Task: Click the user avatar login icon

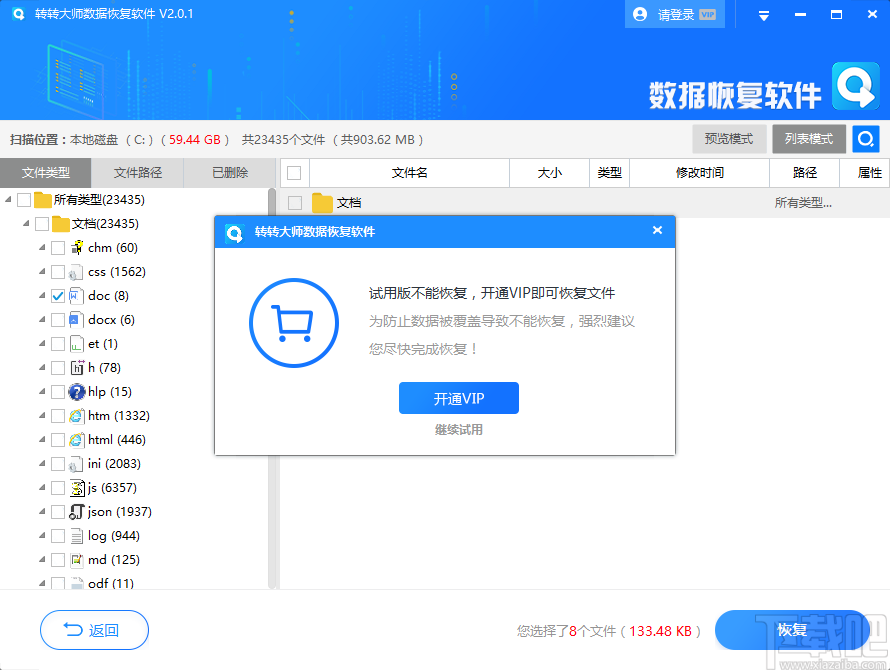Action: 640,14
